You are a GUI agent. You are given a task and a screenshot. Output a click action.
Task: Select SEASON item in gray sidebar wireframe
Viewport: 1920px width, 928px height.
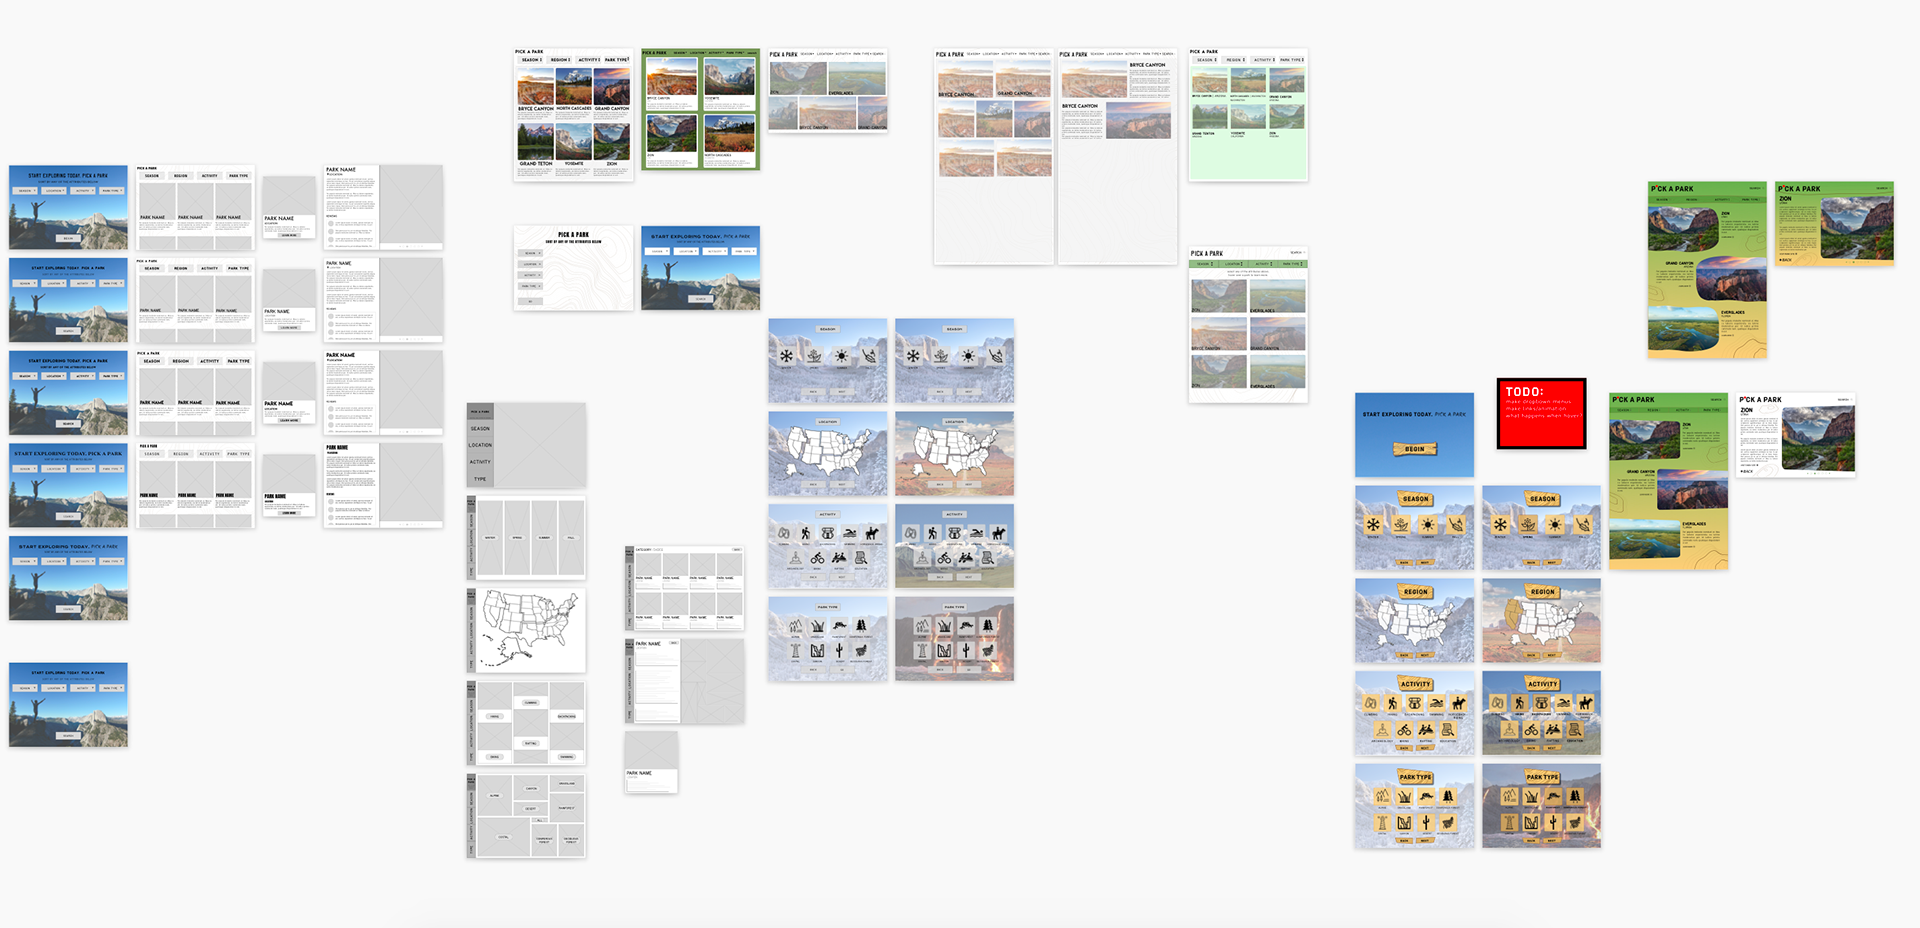tap(480, 428)
